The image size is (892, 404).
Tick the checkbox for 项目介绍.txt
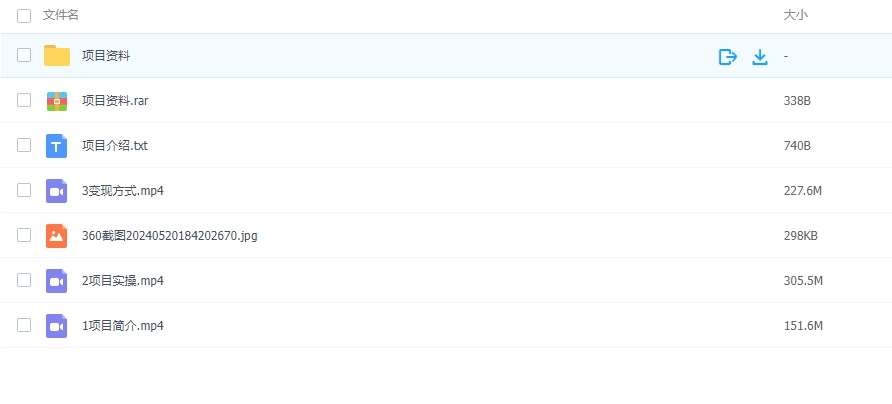pos(24,145)
